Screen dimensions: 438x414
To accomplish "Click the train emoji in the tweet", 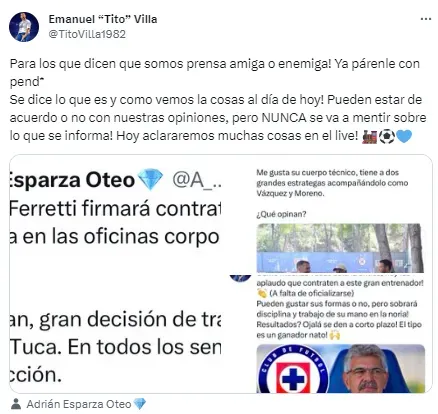I will tap(369, 136).
